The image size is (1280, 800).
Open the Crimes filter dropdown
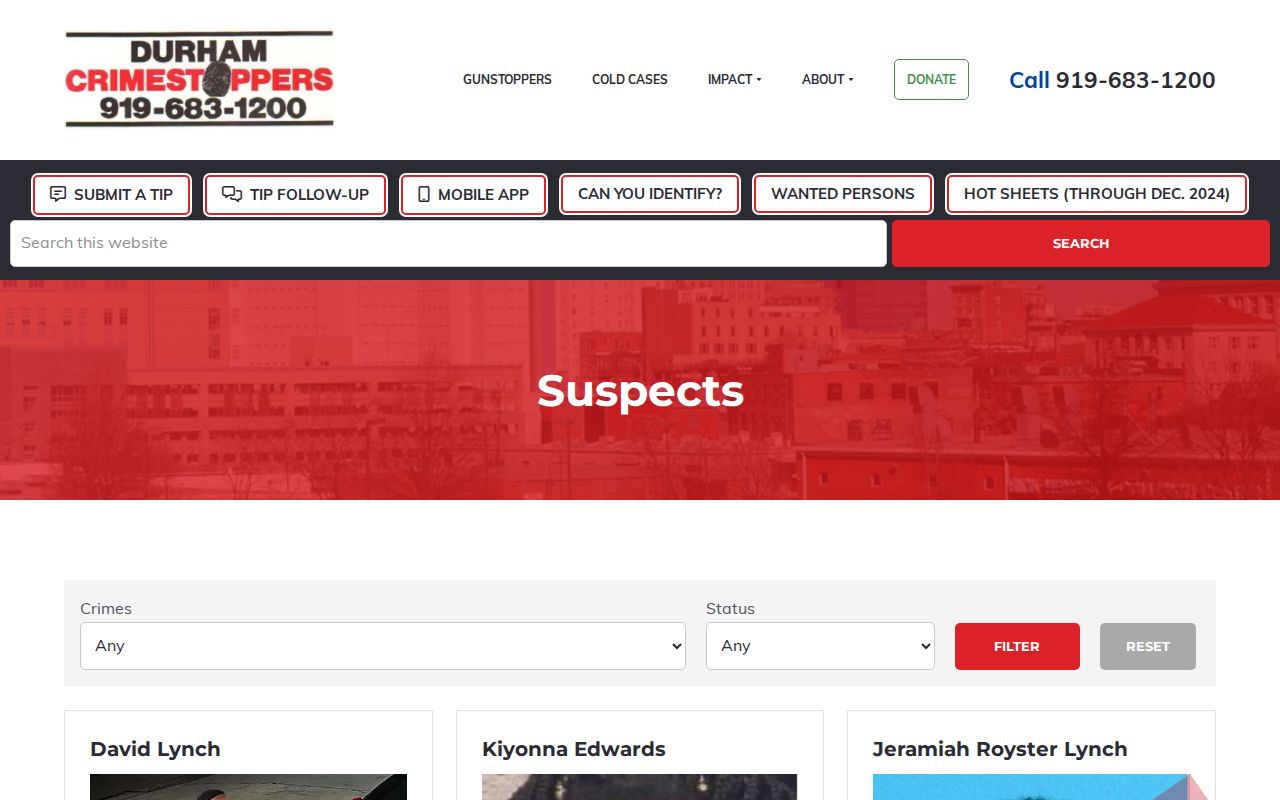[x=383, y=646]
